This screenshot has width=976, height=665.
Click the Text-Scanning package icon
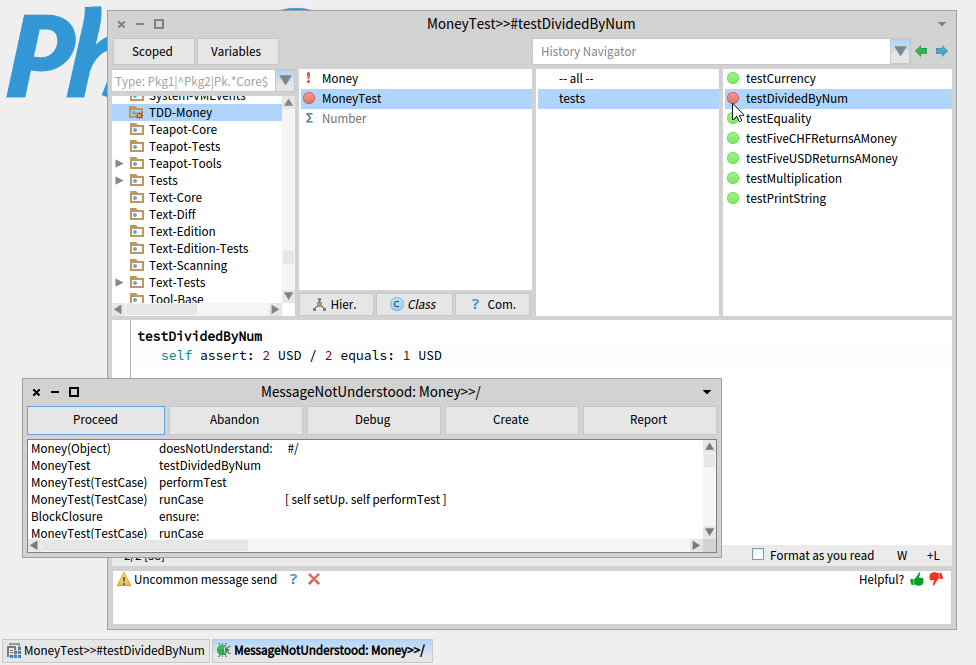click(x=136, y=265)
